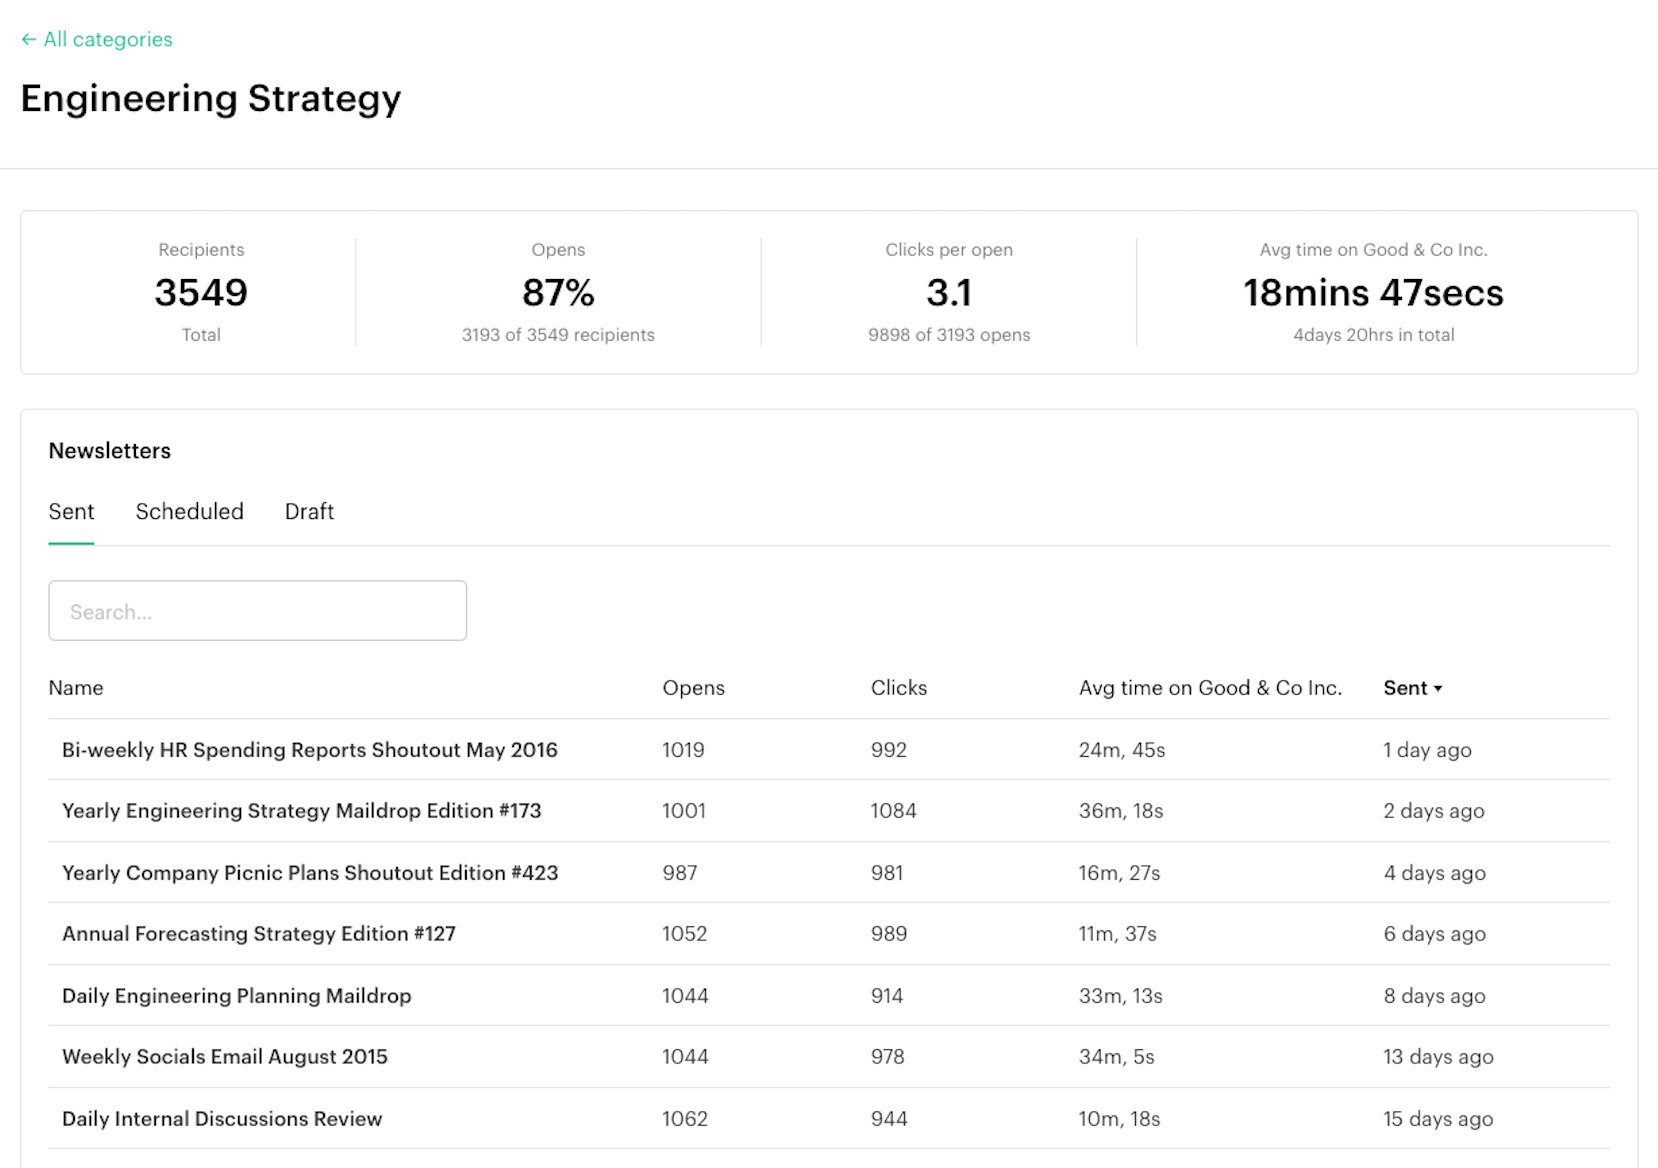
Task: Click the 87% Opens summary stat
Action: pos(558,293)
